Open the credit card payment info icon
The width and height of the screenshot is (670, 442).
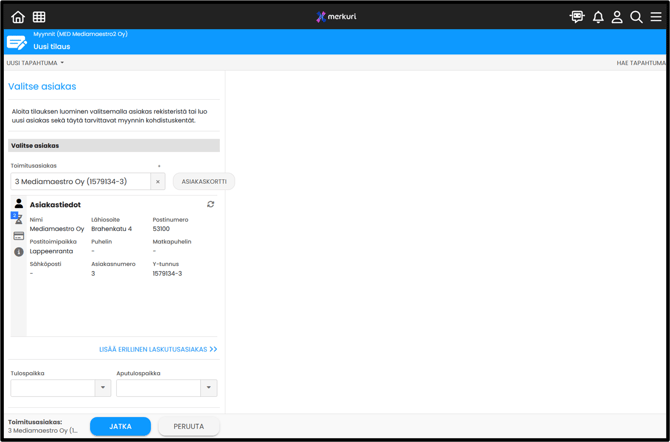[18, 236]
